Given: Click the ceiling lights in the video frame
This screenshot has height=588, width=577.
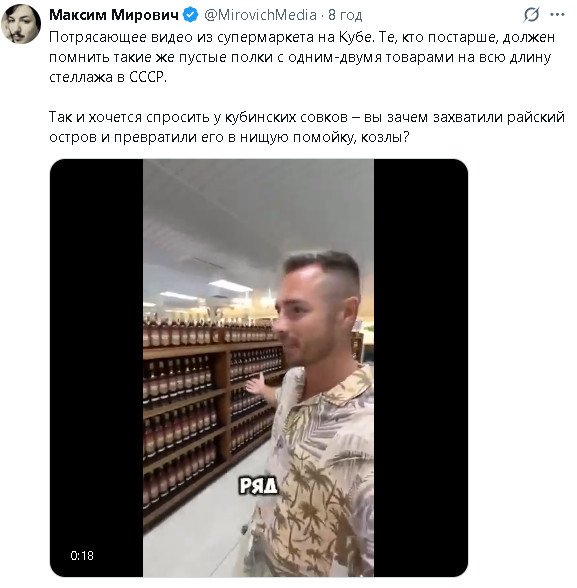Looking at the screenshot, I should click(229, 287).
